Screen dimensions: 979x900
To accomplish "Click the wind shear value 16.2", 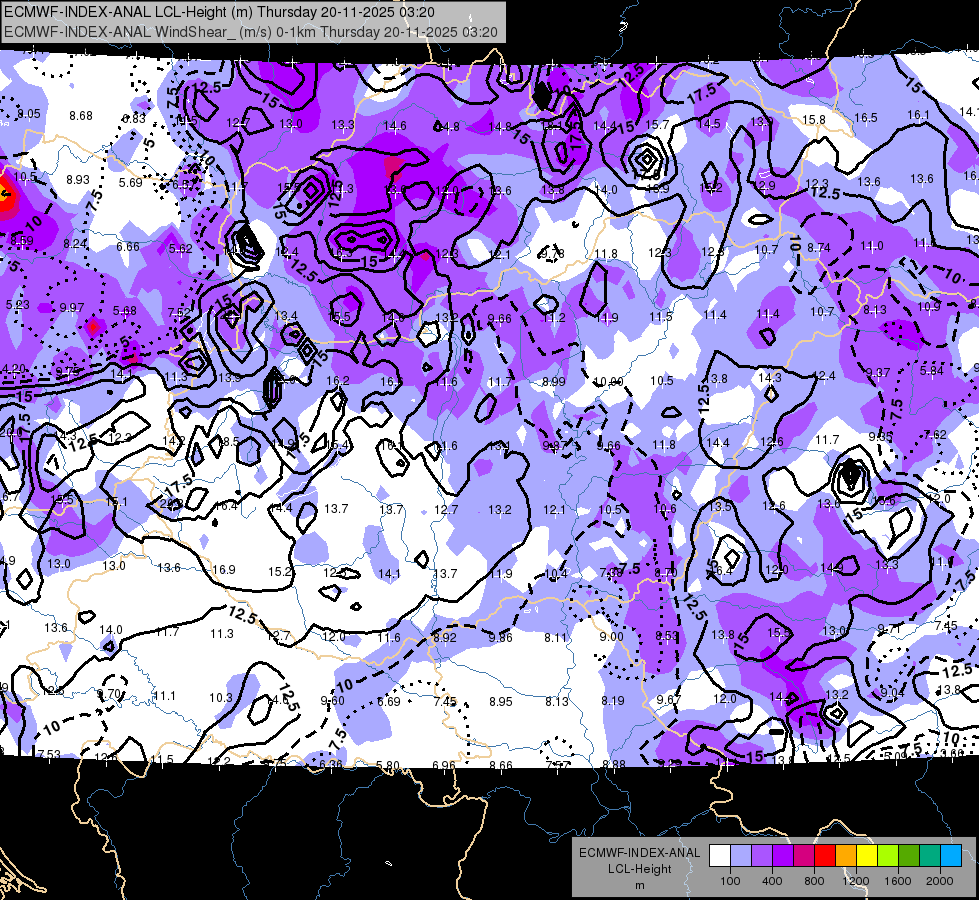I will coord(338,380).
